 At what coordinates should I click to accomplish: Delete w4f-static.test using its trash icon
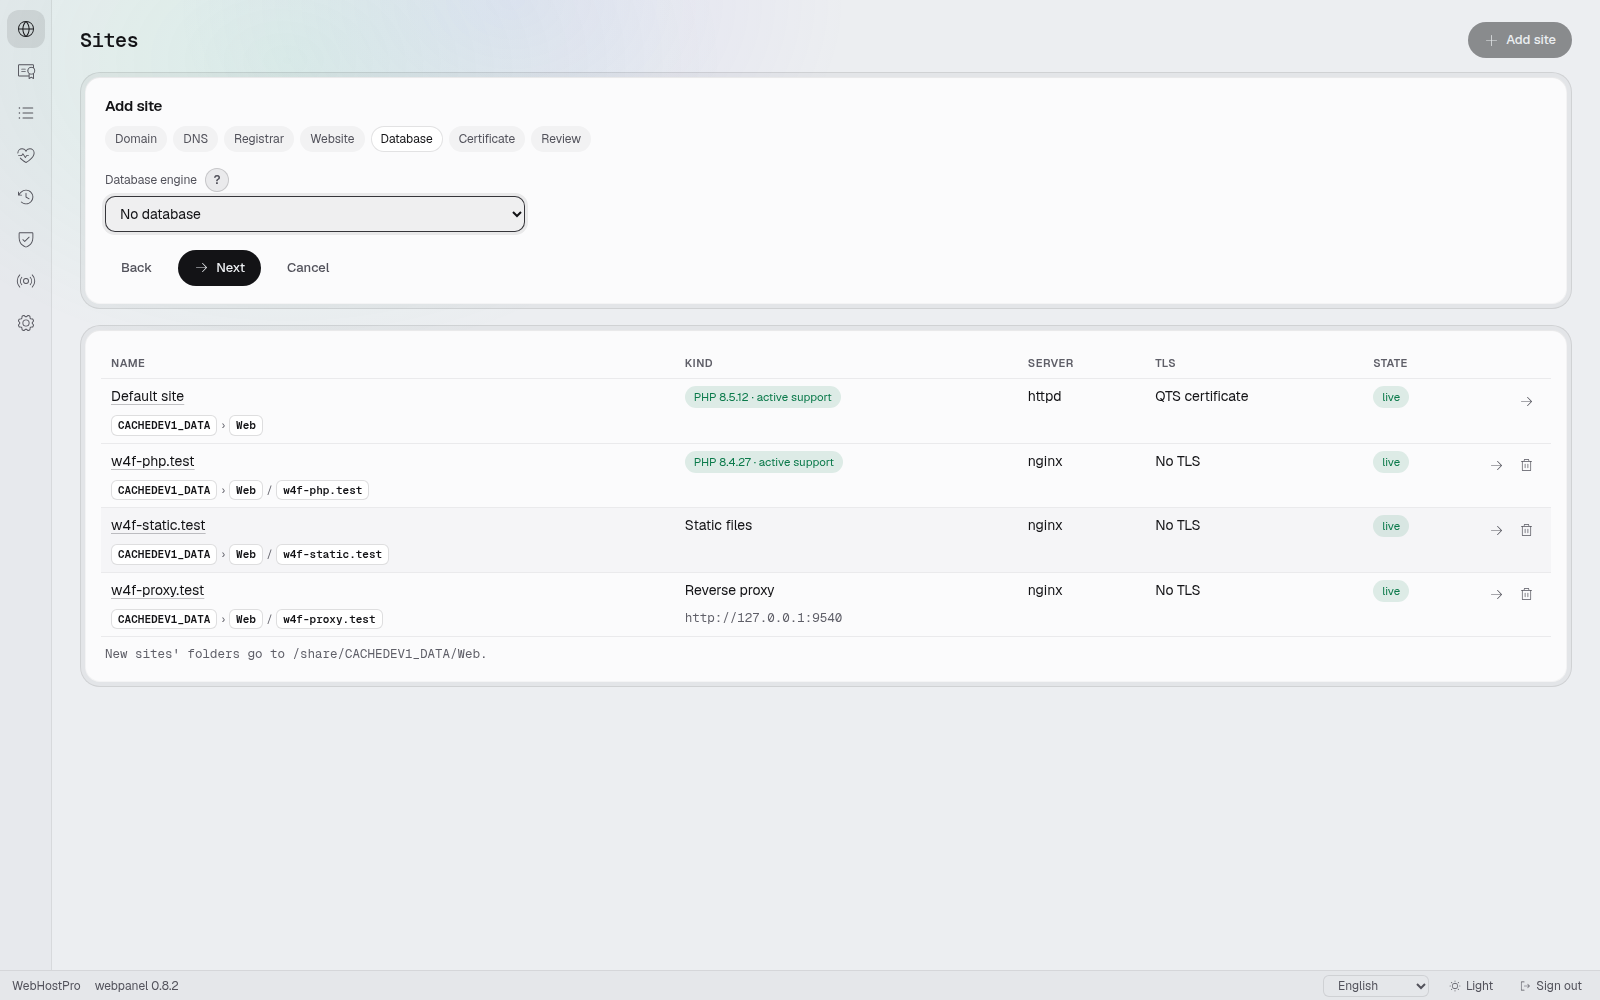(x=1526, y=530)
